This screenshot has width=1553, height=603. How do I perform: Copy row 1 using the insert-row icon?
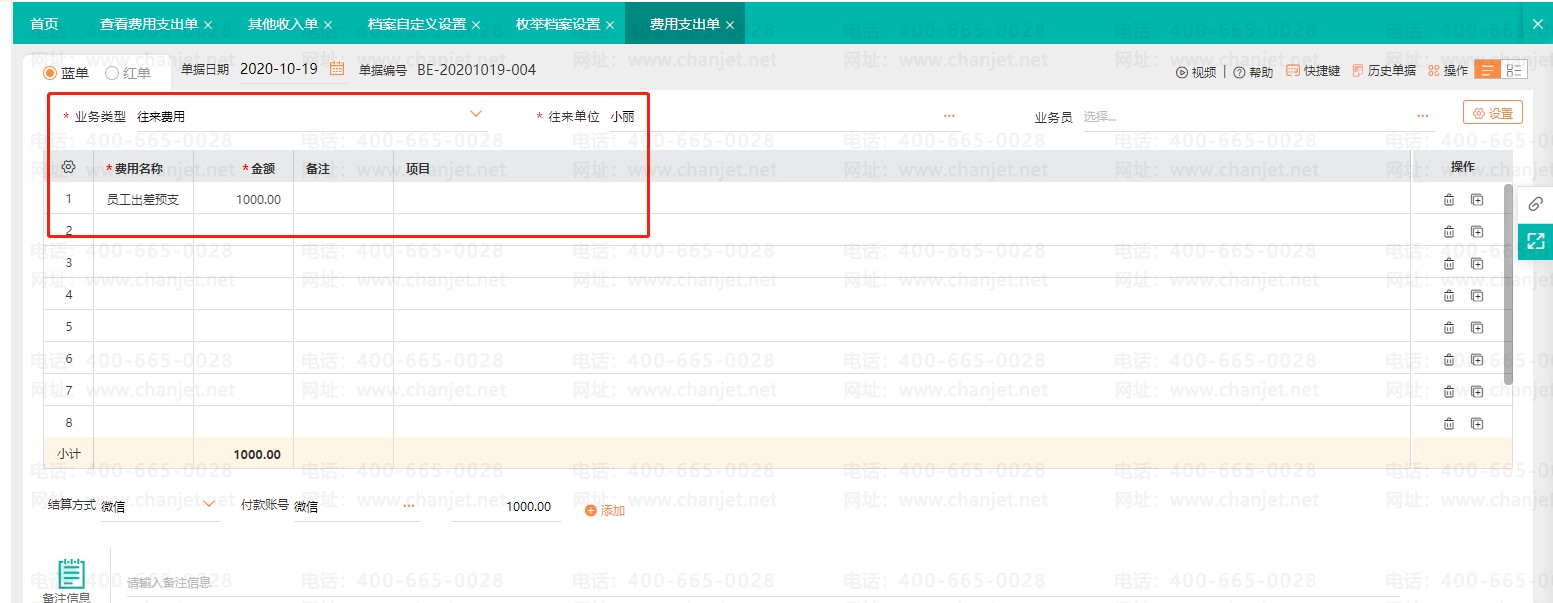1476,200
